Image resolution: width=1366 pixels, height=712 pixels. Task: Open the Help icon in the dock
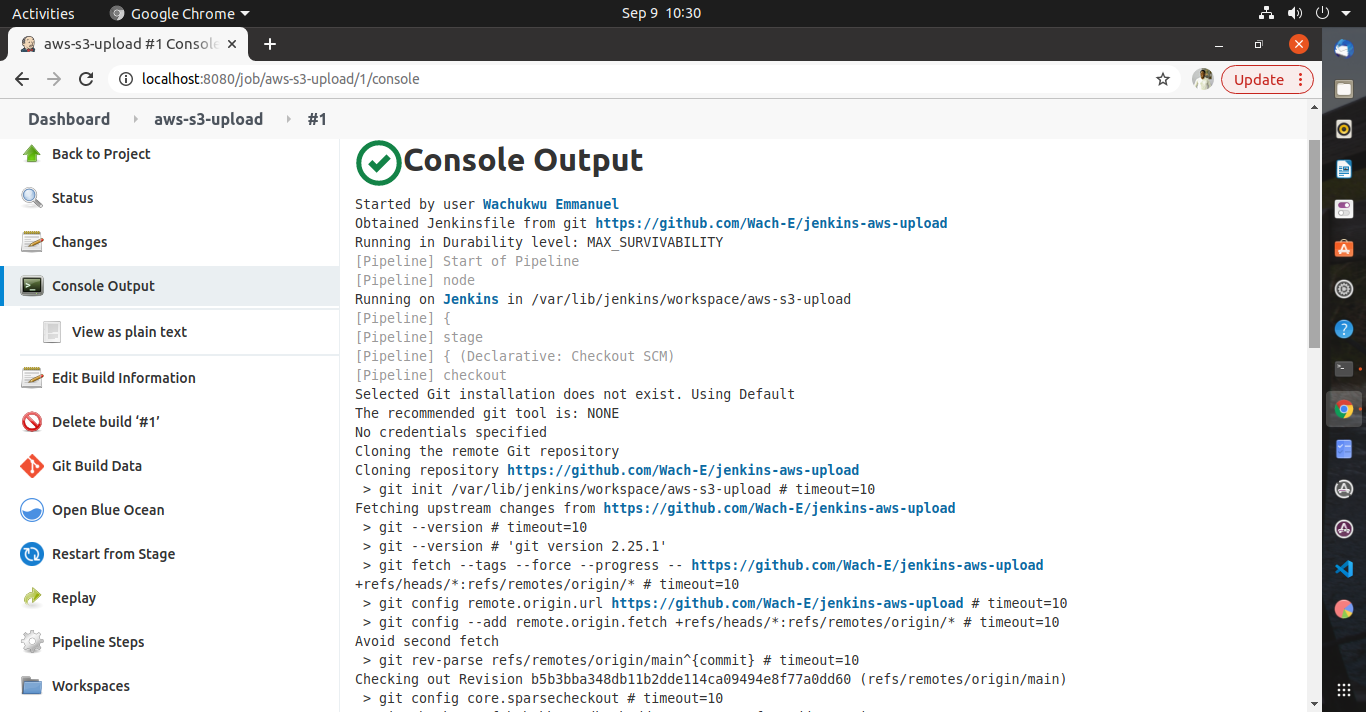point(1344,329)
